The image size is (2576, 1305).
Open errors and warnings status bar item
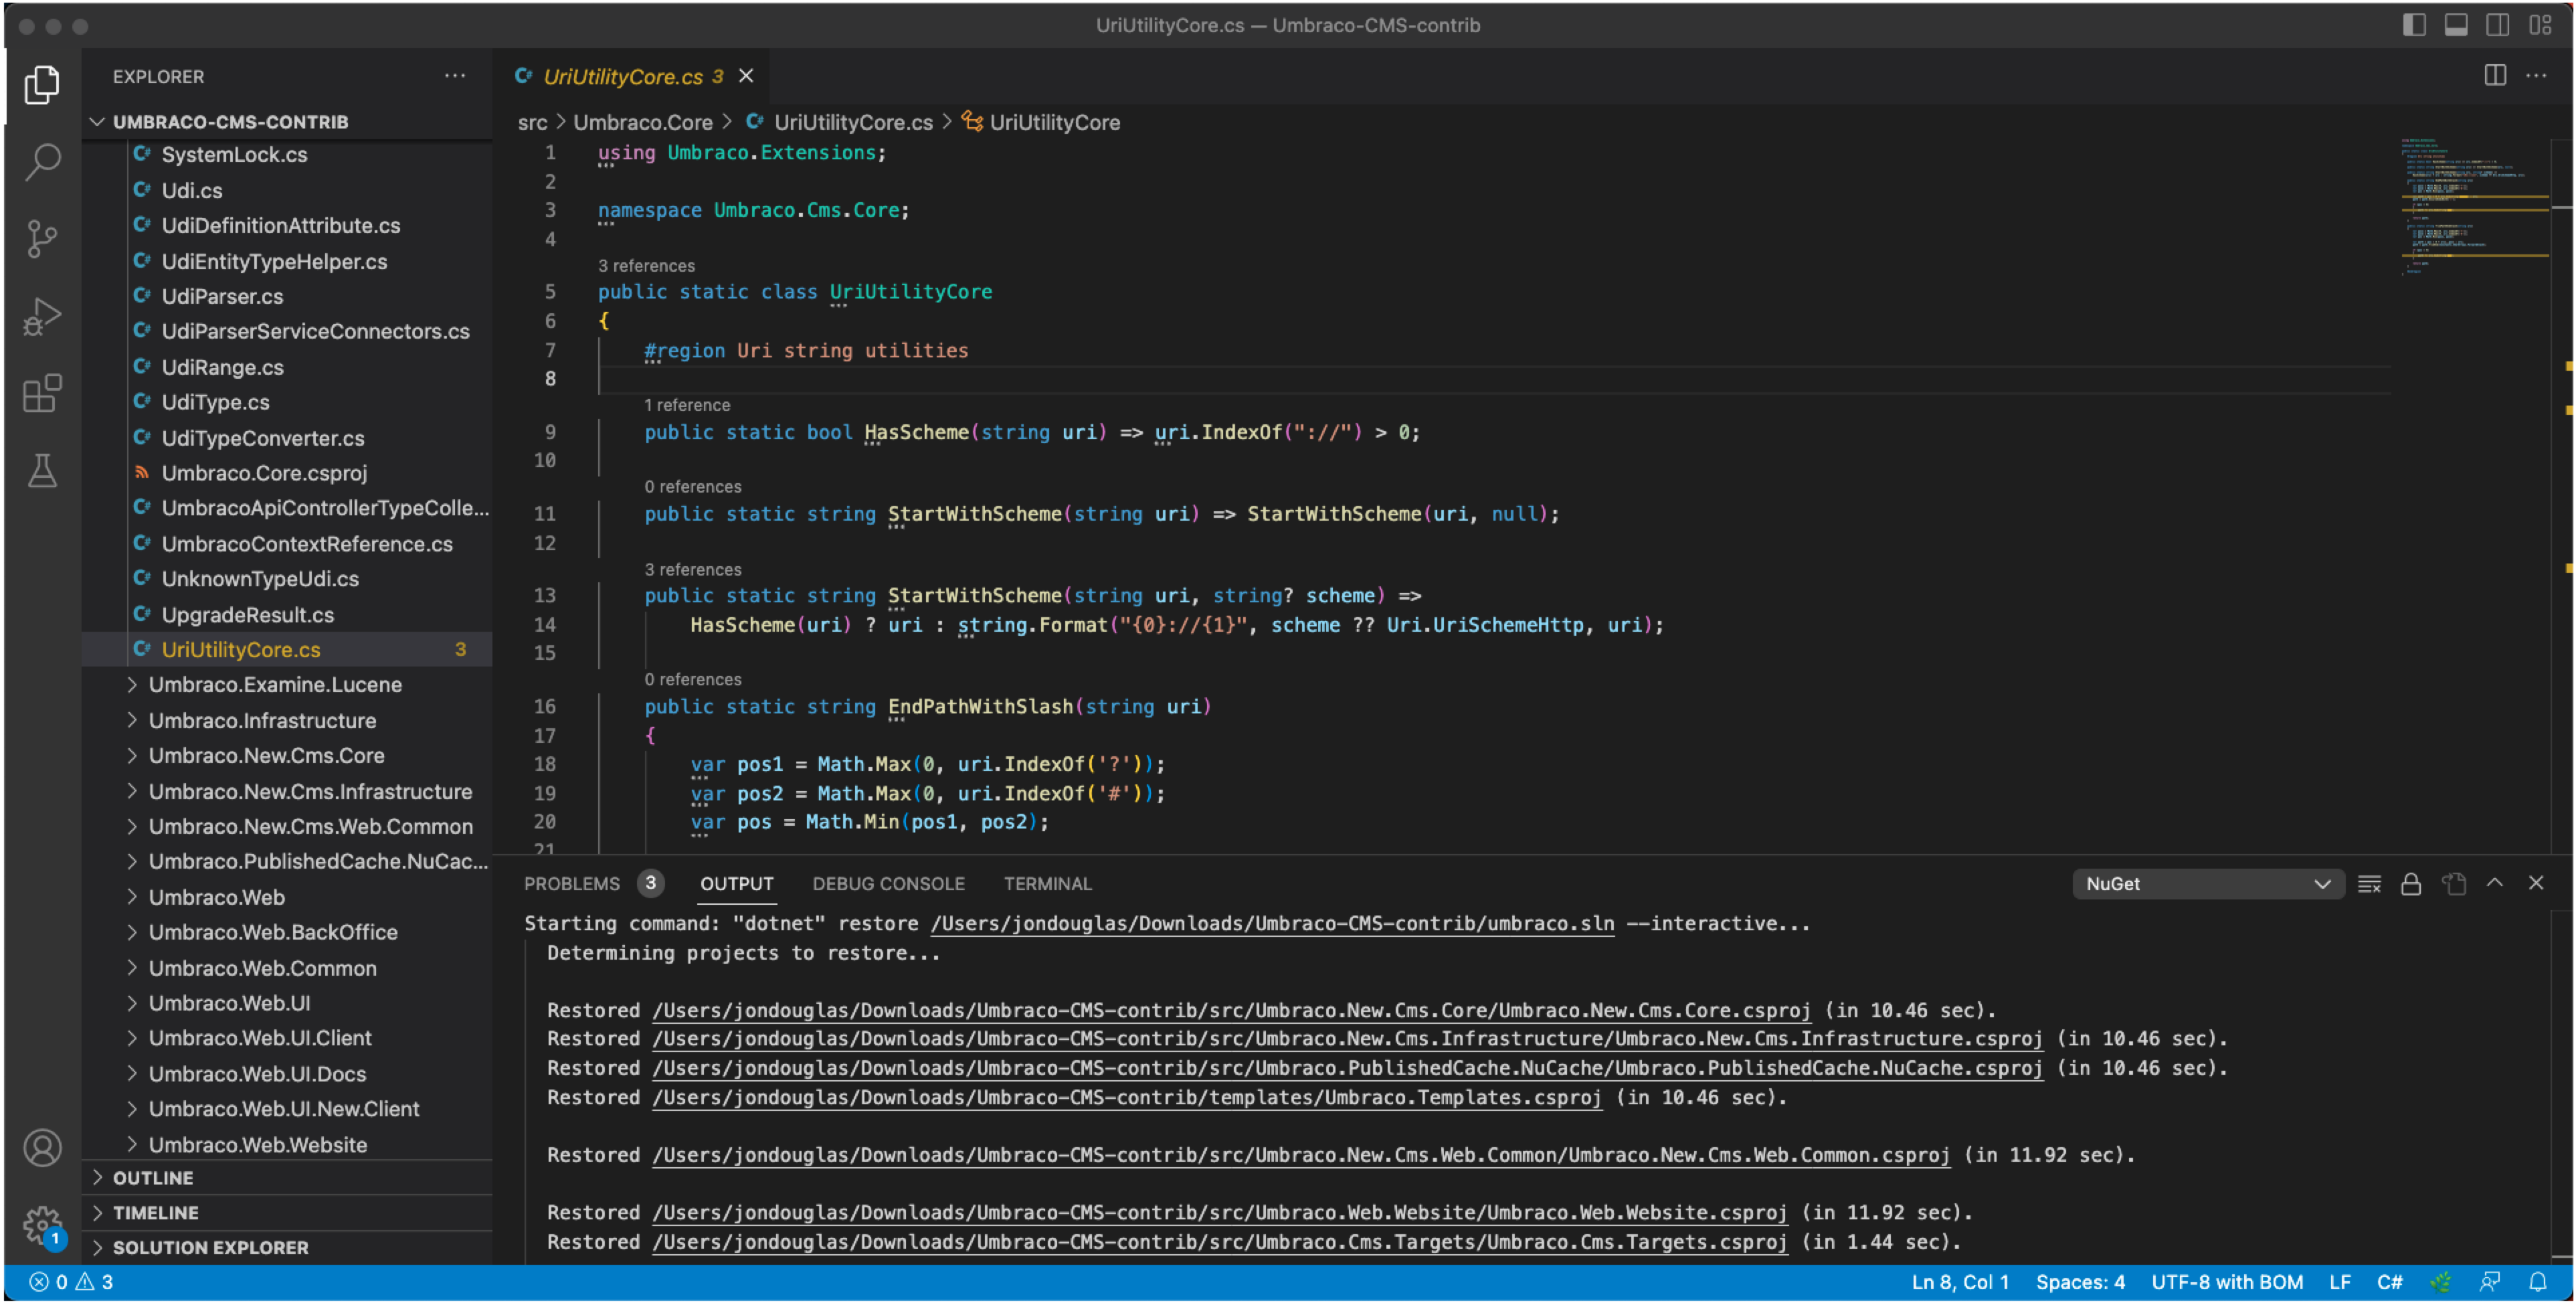click(x=71, y=1283)
